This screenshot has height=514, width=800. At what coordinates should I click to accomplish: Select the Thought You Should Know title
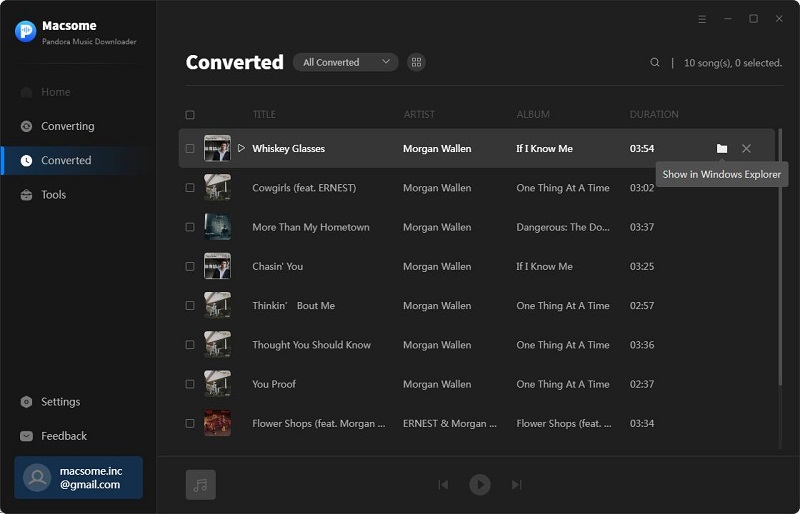311,345
